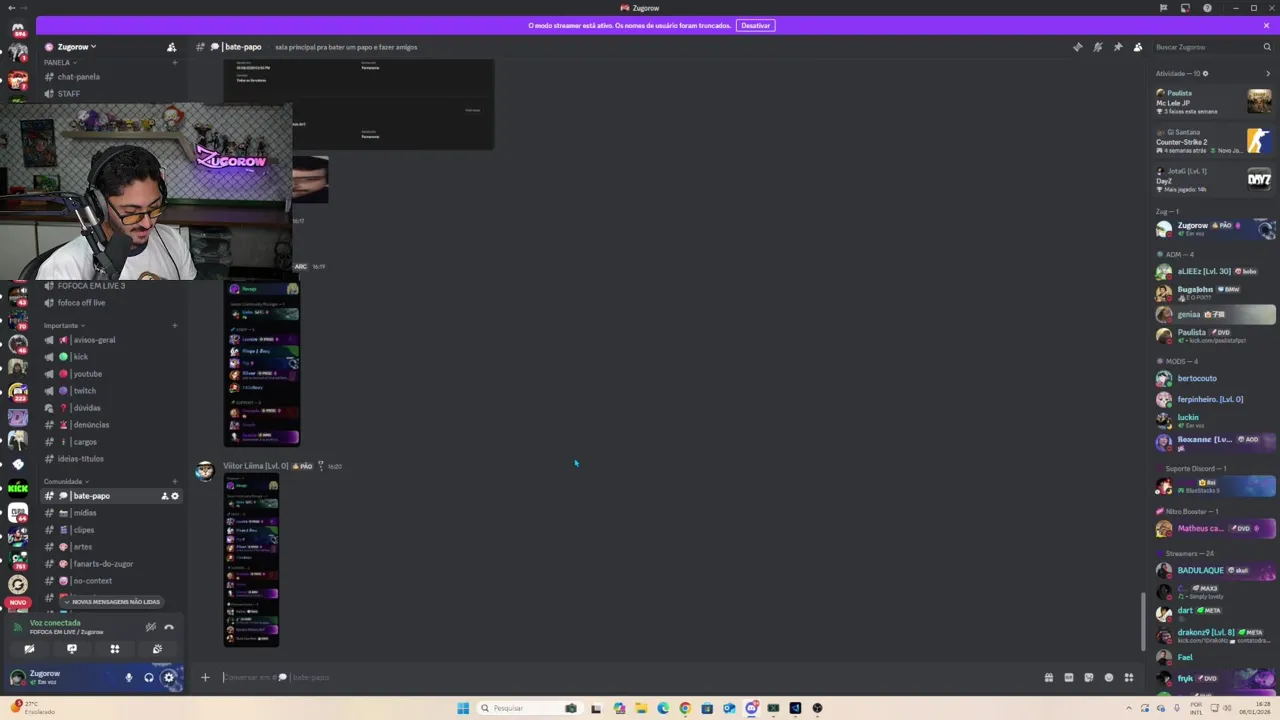Open gift icon in message bar

[x=1049, y=678]
